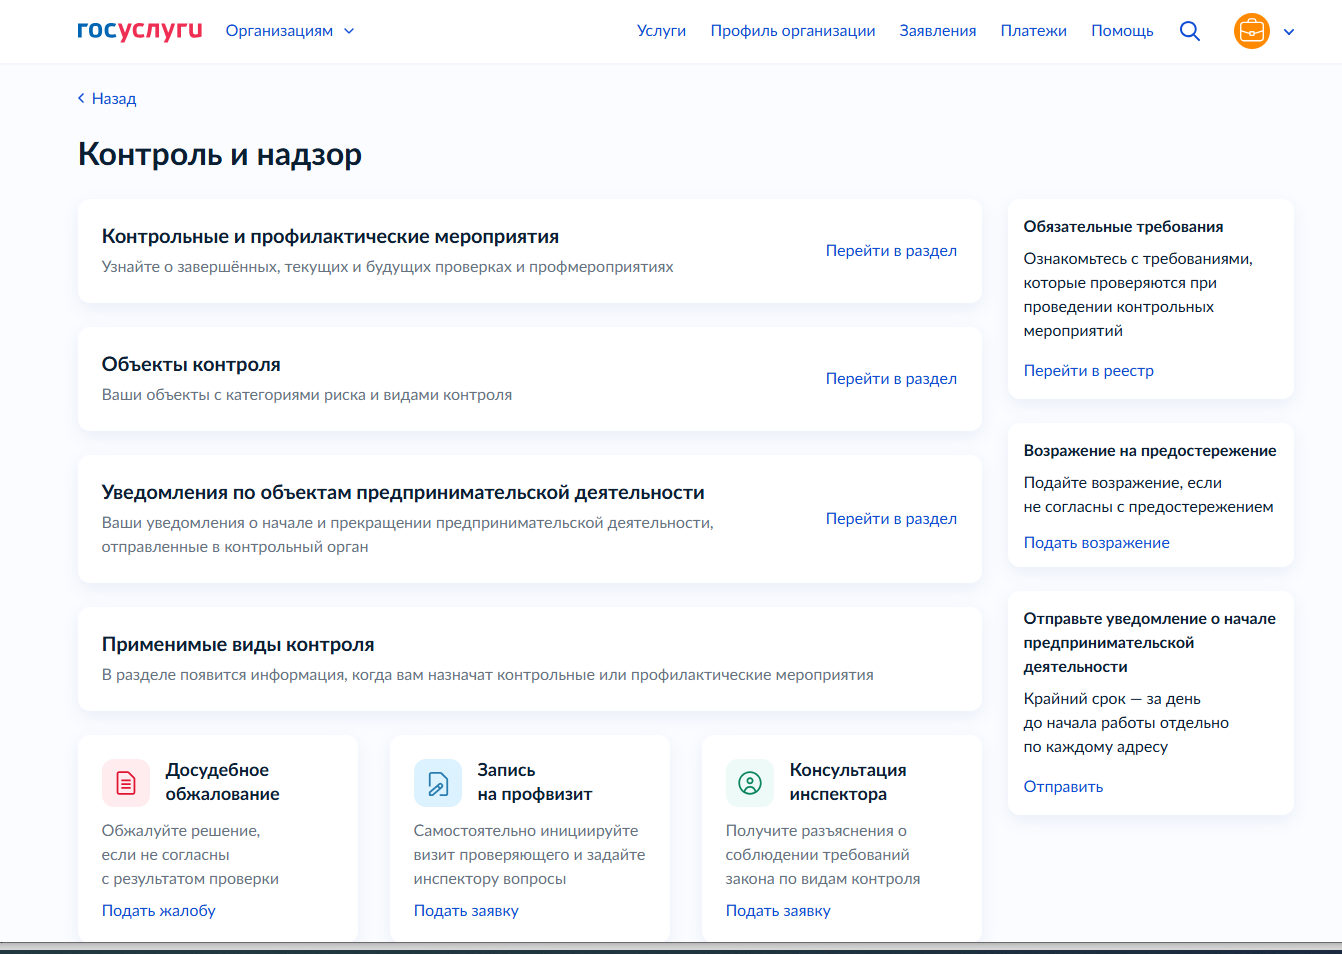Click the back chevron arrow next to Назад
Screen dimensions: 1342x954
coord(81,98)
